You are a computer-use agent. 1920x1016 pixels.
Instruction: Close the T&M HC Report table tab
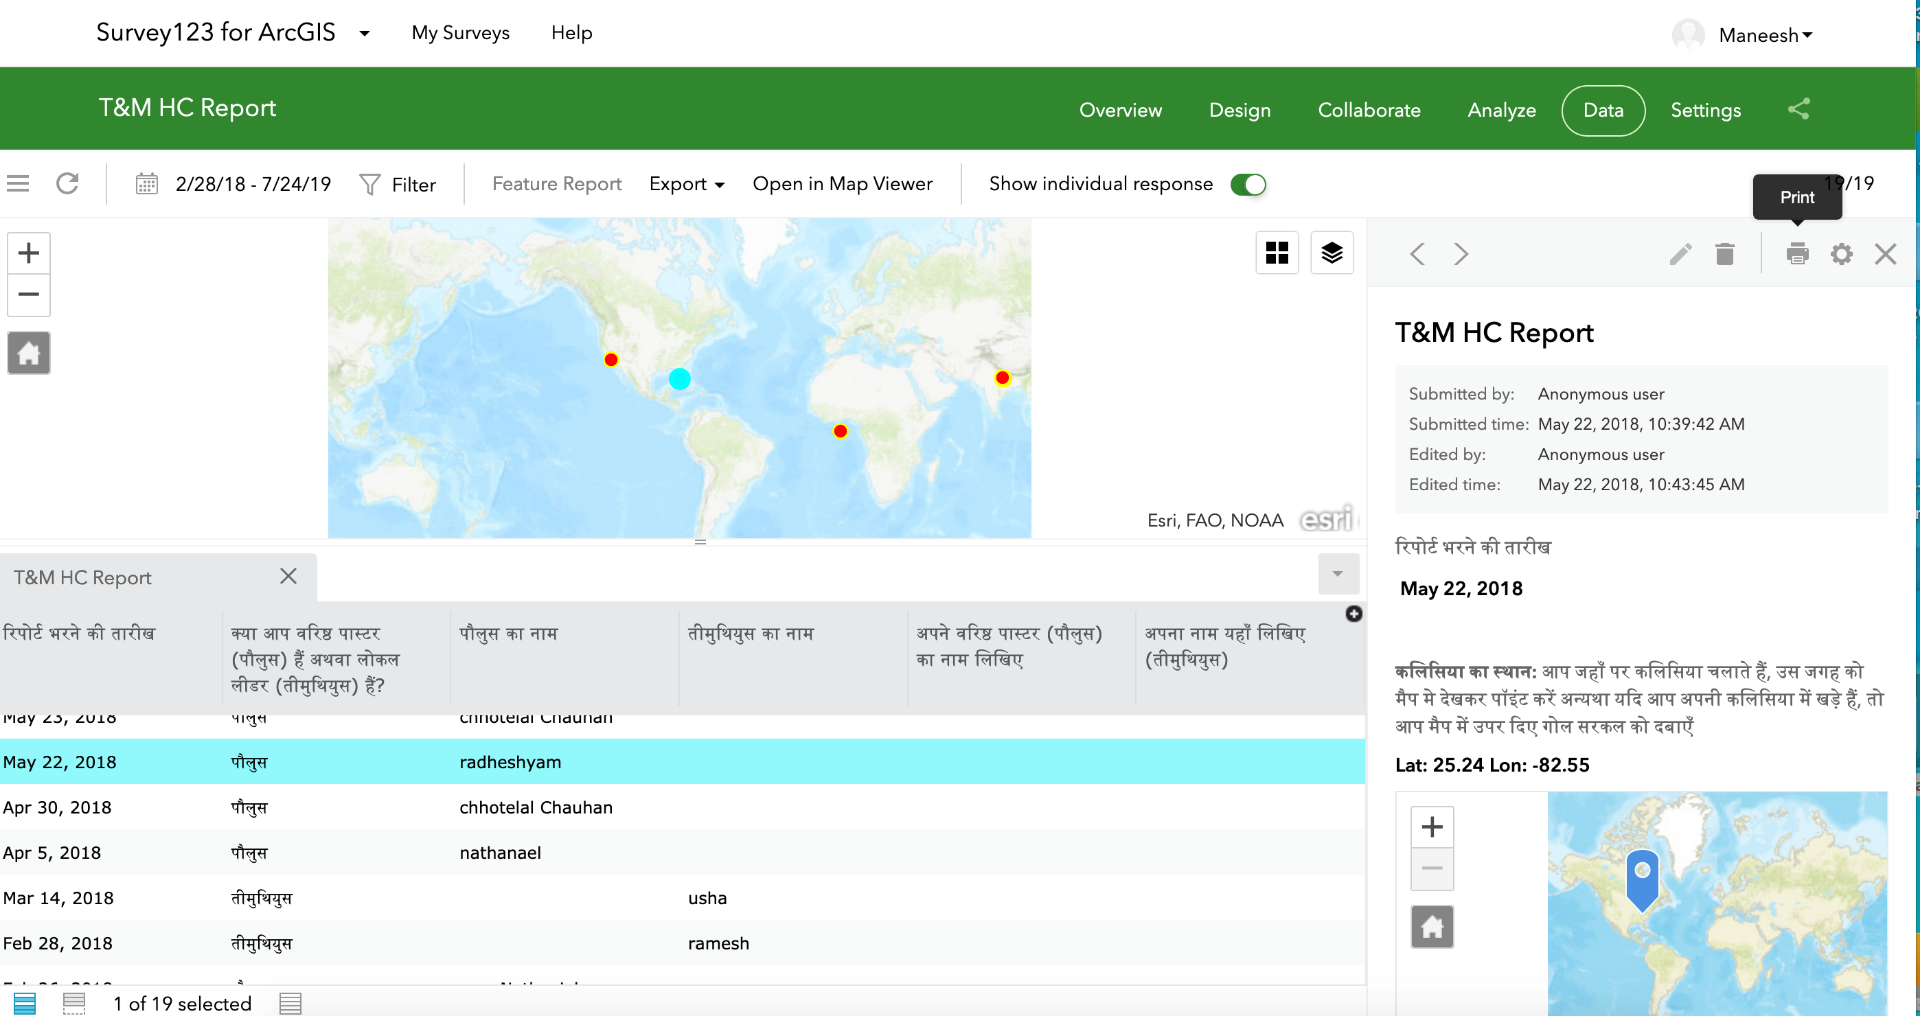288,576
